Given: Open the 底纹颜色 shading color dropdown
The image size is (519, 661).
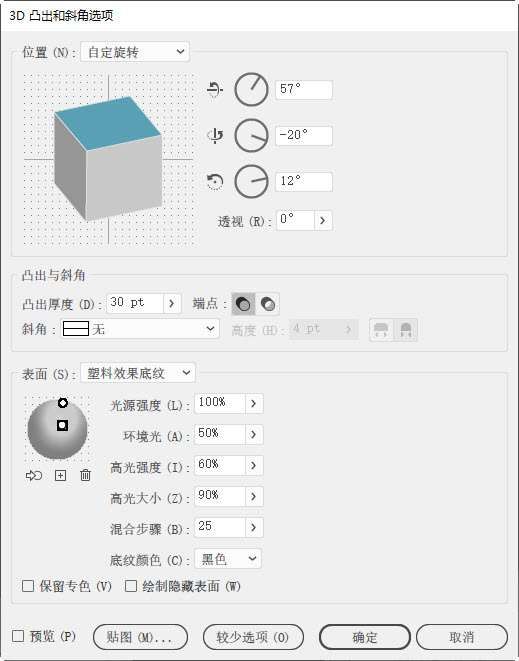Looking at the screenshot, I should click(228, 559).
